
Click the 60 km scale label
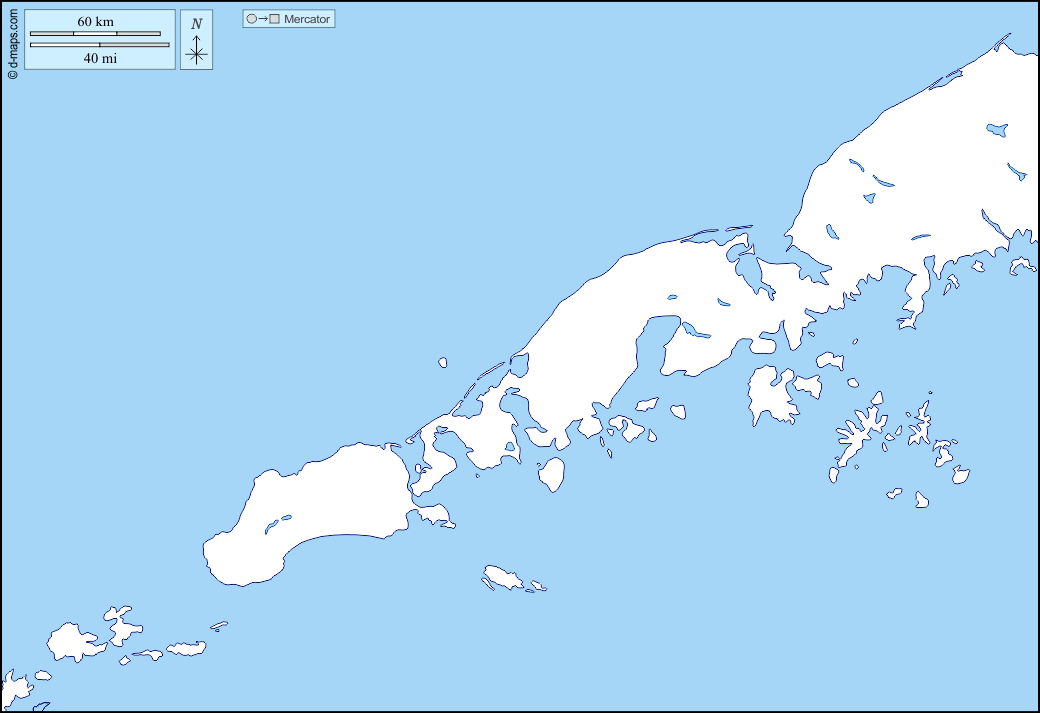(95, 21)
